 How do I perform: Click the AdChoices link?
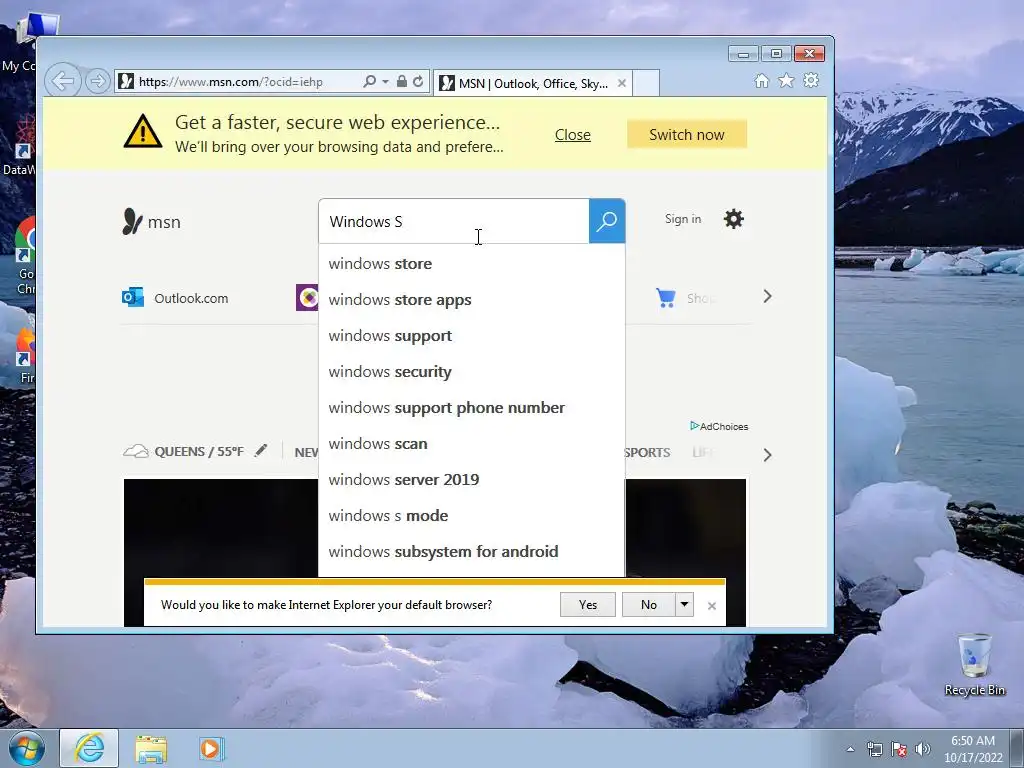point(719,426)
